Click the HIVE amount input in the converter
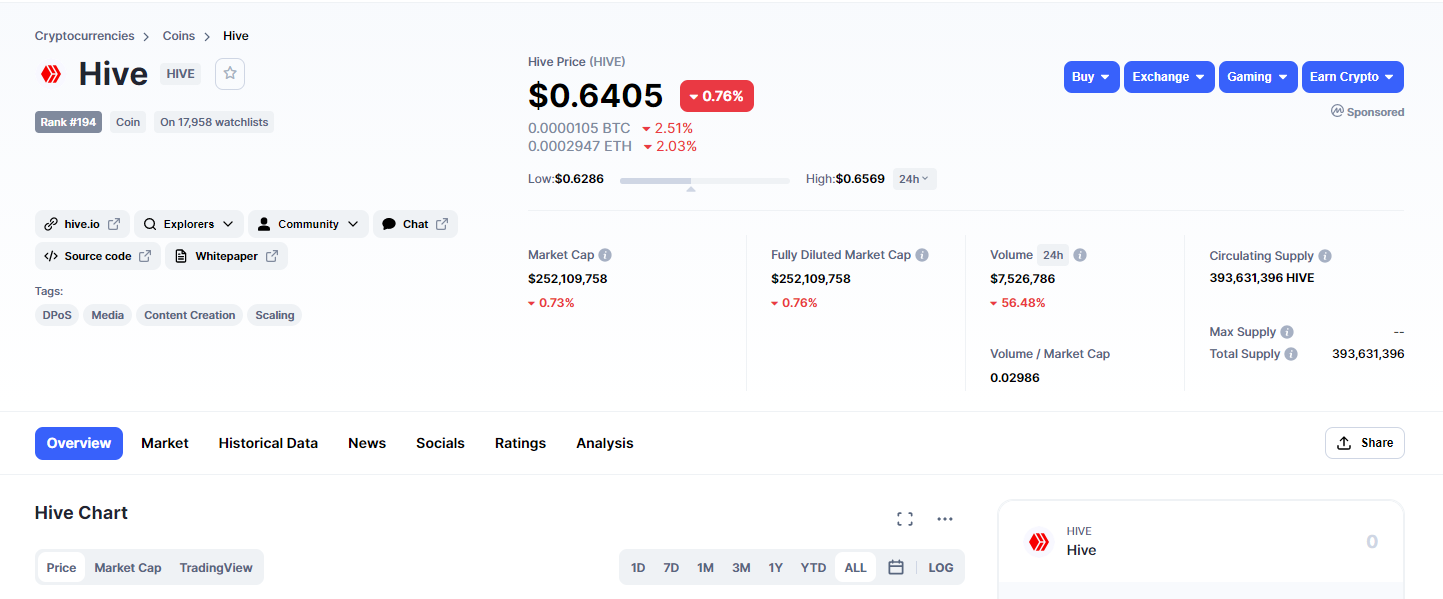 1372,542
